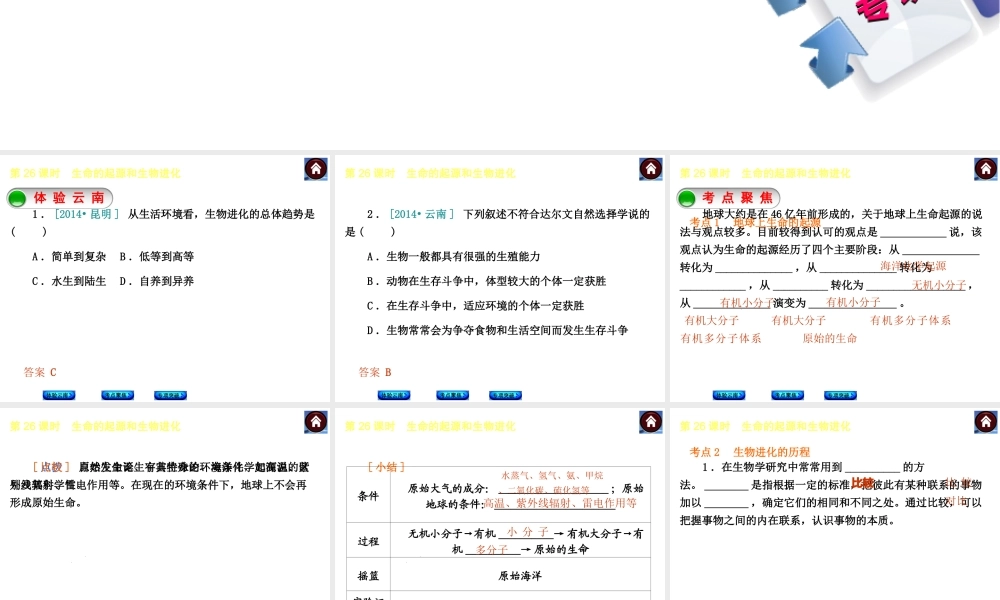Open the question 2 slide thumbnail
Screen dimensions: 1000x600
[x=500, y=278]
